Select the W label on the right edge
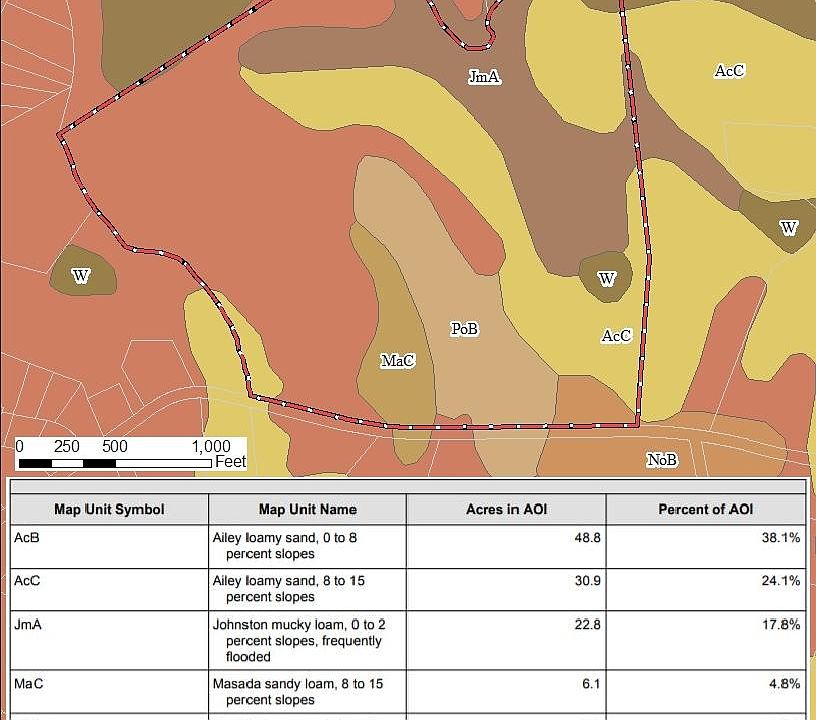This screenshot has height=720, width=816. [789, 227]
